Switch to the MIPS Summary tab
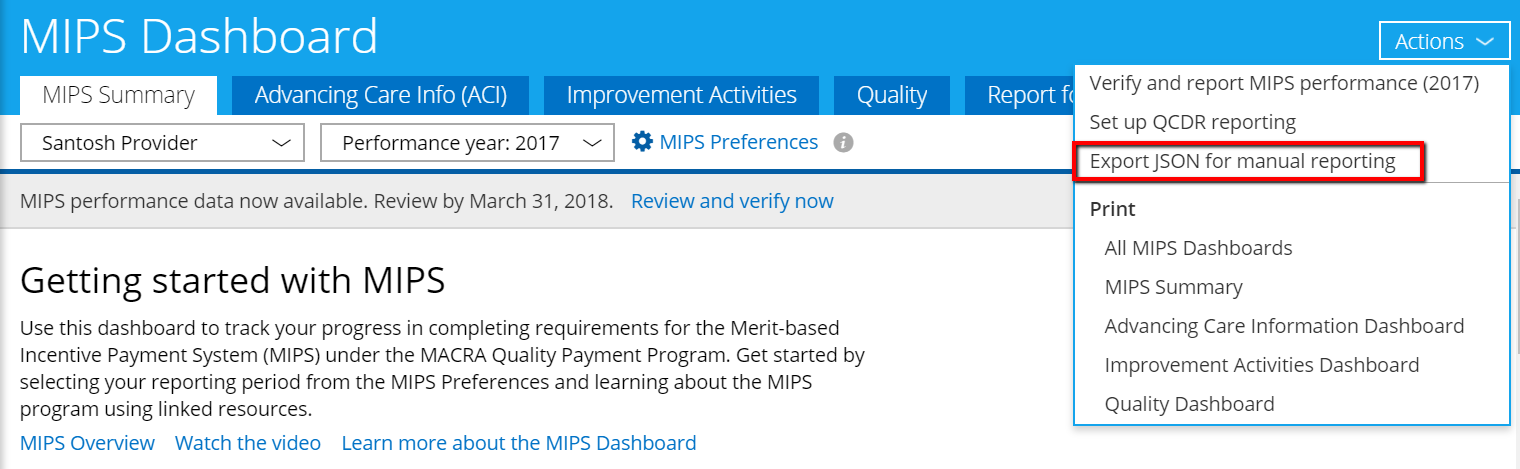Image resolution: width=1520 pixels, height=469 pixels. (118, 95)
